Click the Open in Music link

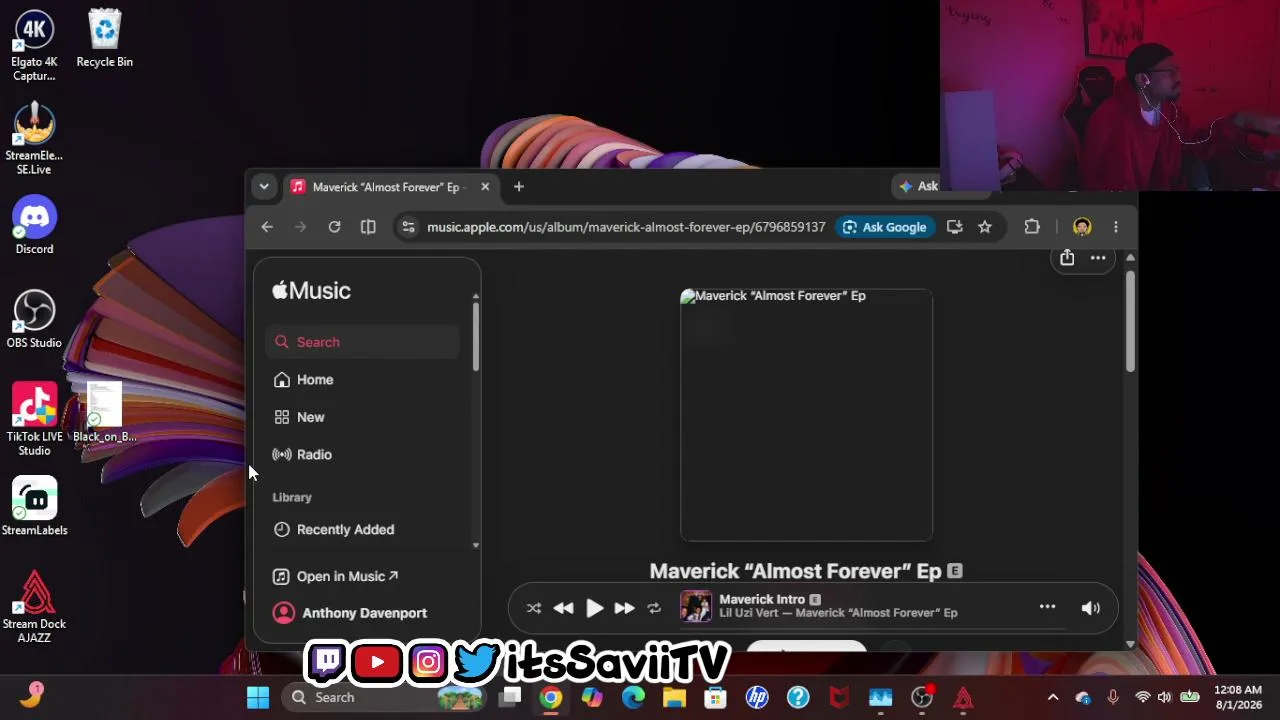point(336,576)
